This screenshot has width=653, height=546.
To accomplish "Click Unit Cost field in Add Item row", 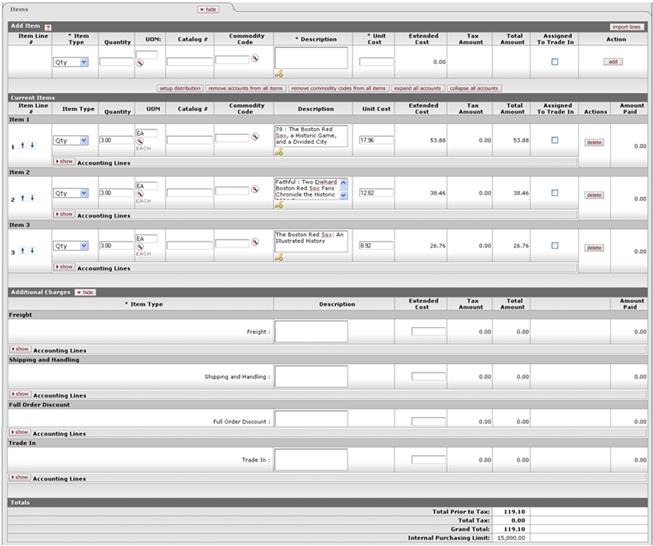I will point(376,62).
